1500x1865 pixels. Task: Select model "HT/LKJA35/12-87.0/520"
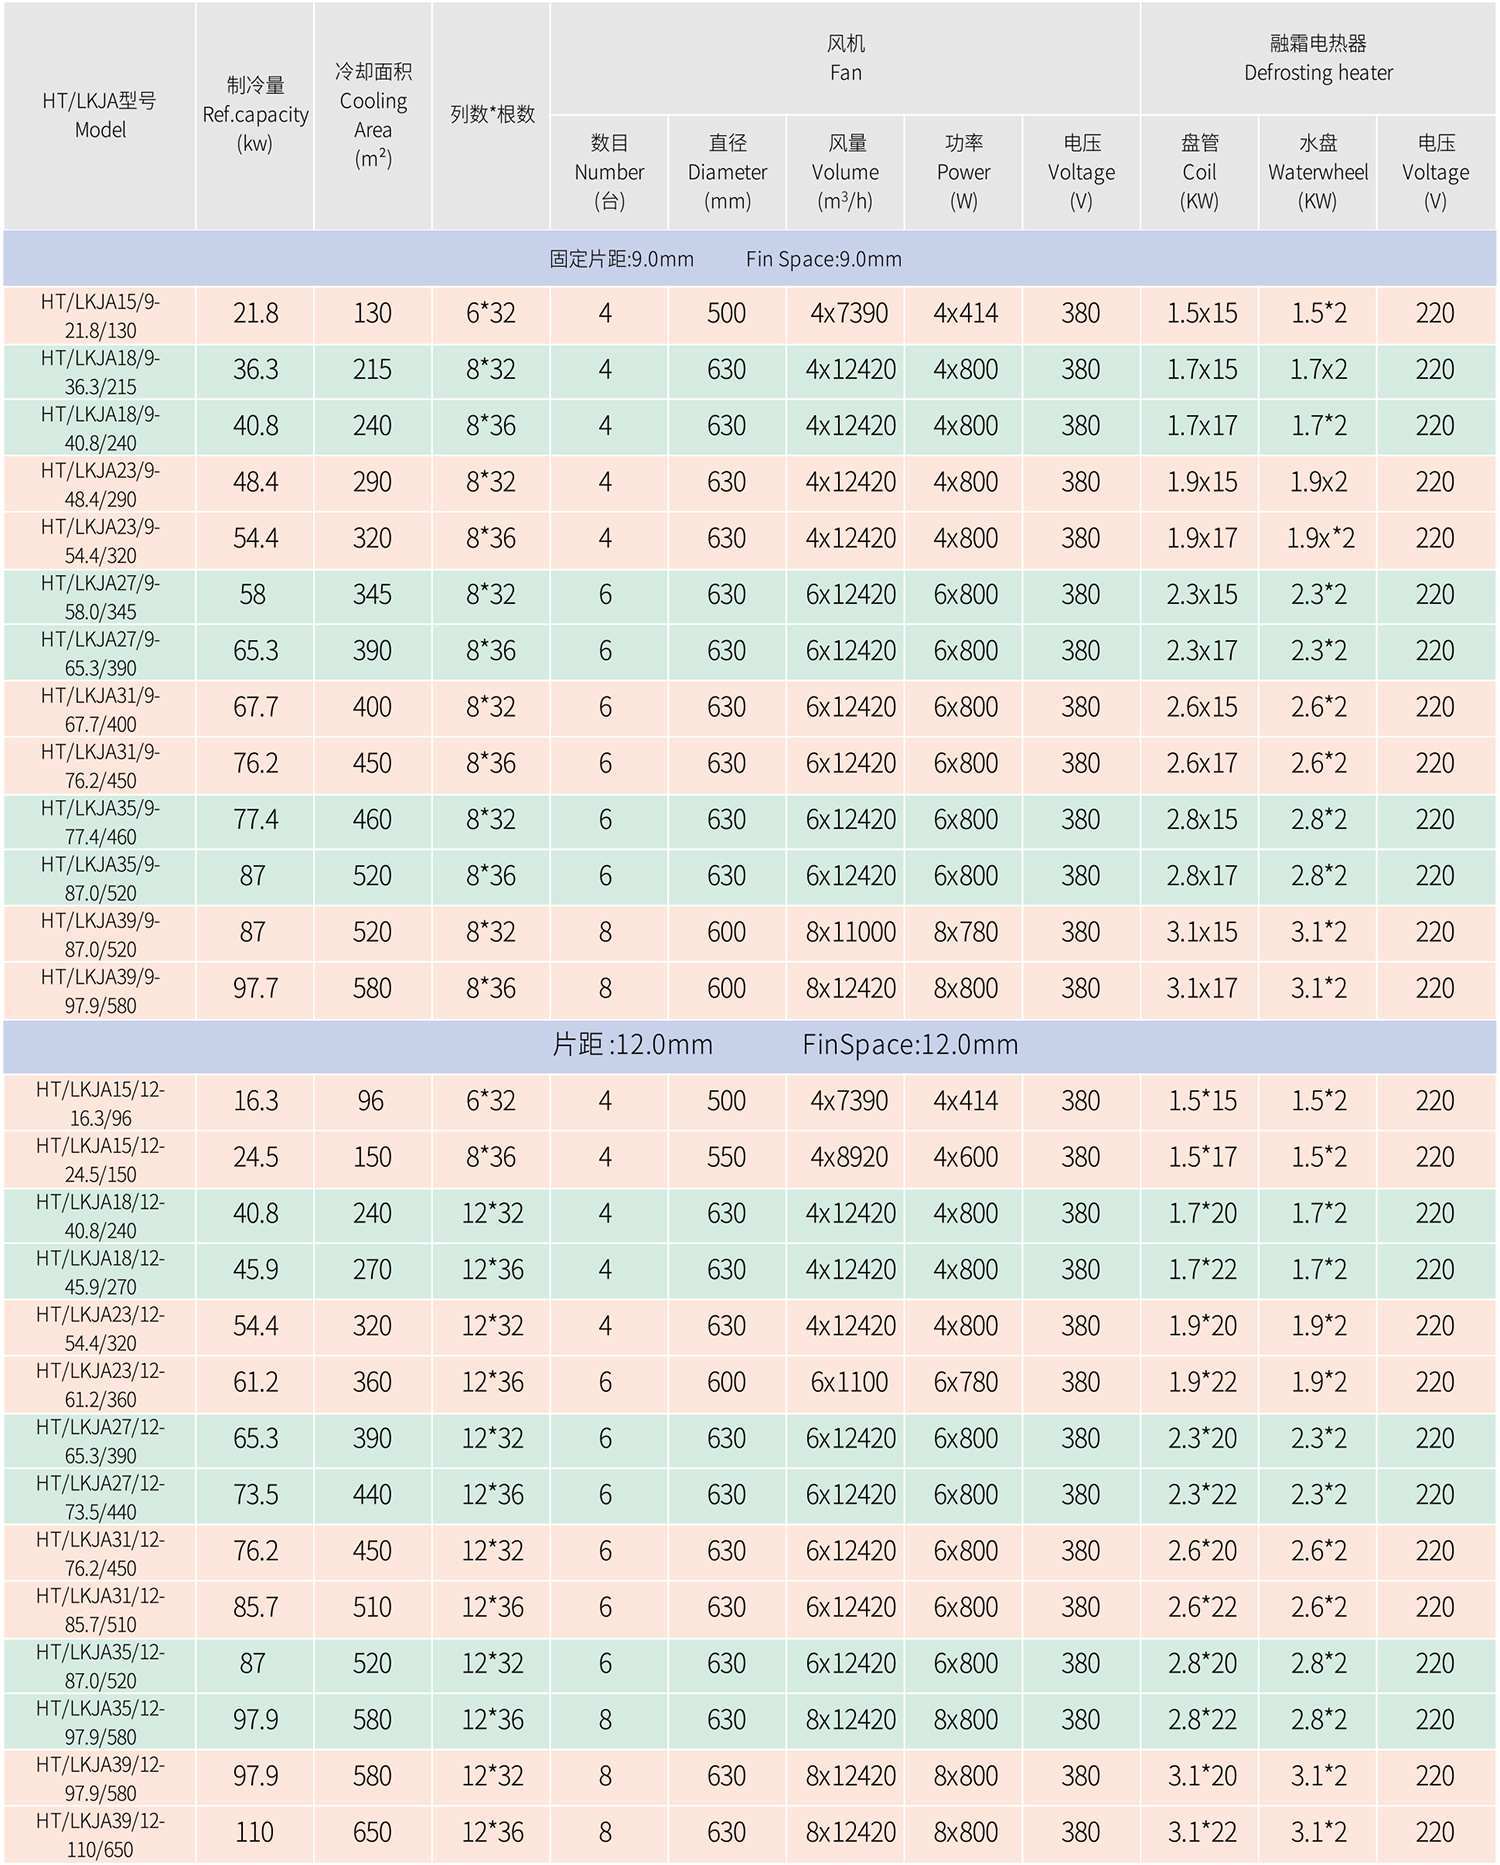click(100, 1665)
